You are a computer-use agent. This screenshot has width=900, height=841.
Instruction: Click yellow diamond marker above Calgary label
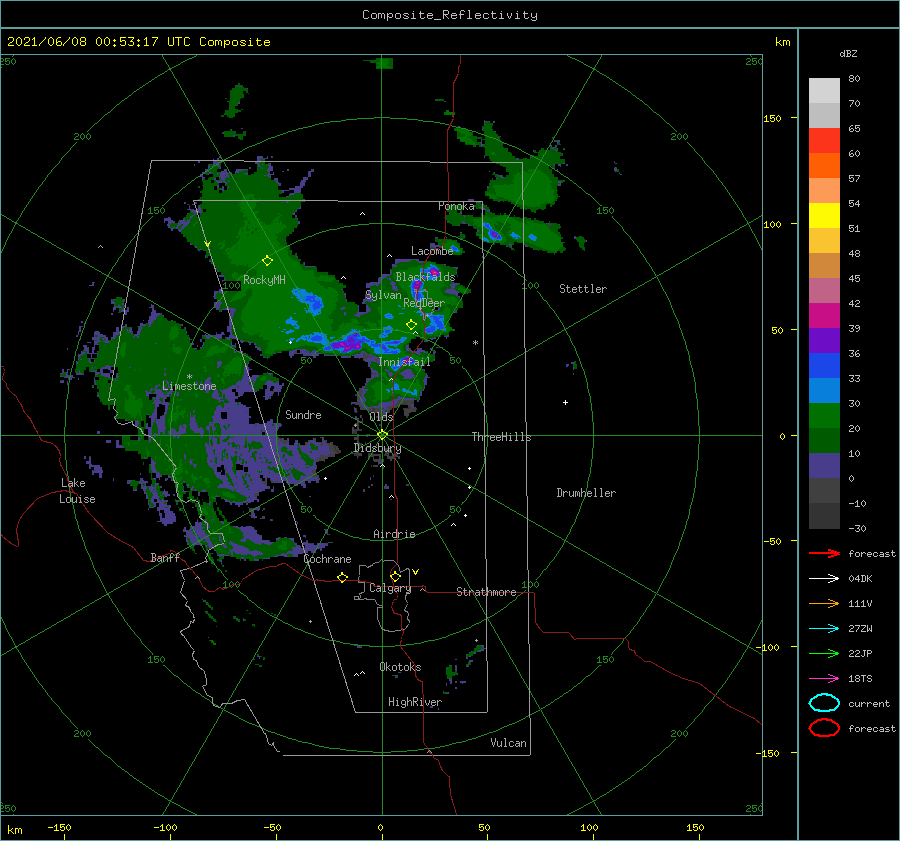[x=395, y=576]
